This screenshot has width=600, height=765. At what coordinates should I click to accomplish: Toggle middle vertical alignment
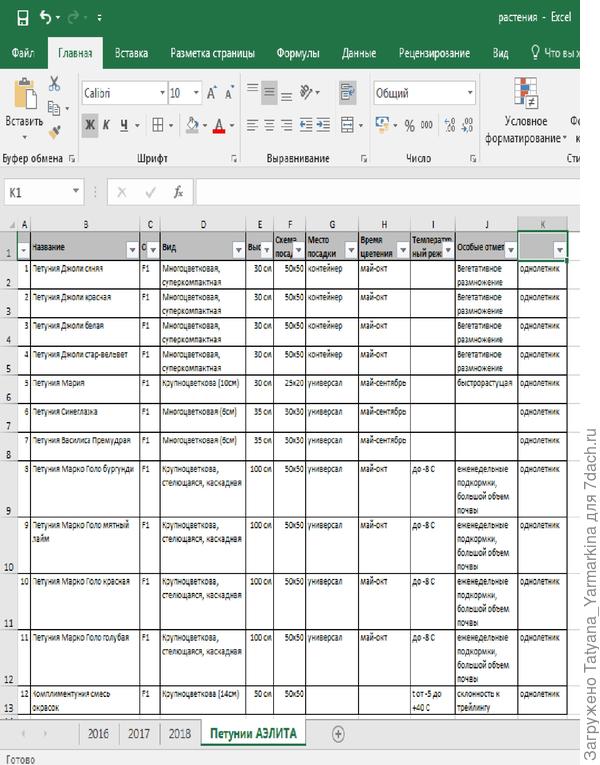tap(269, 92)
